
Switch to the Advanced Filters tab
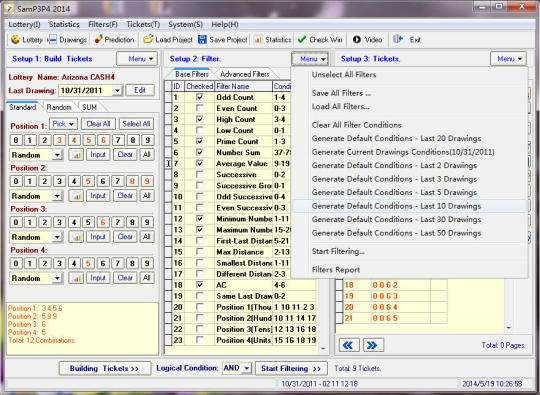coord(245,74)
